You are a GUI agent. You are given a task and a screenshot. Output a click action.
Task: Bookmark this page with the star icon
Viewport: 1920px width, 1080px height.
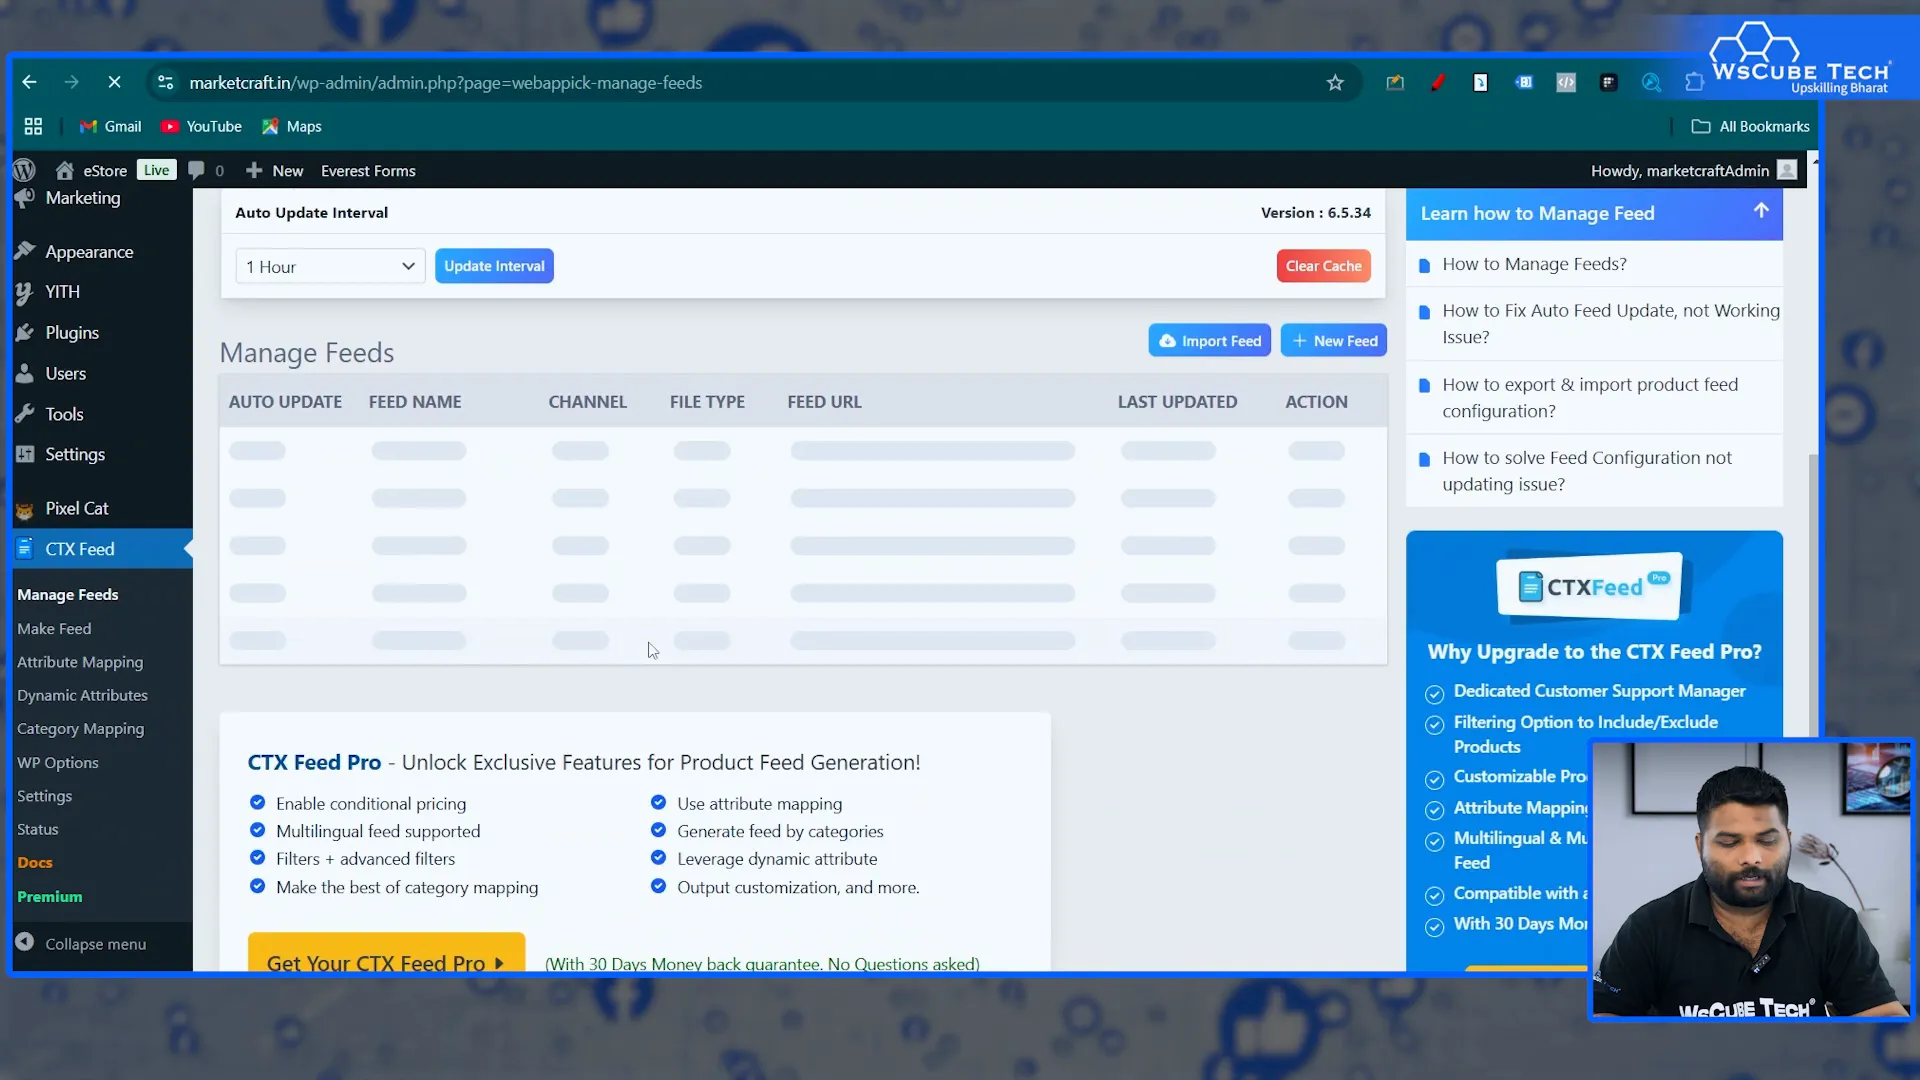pos(1335,82)
